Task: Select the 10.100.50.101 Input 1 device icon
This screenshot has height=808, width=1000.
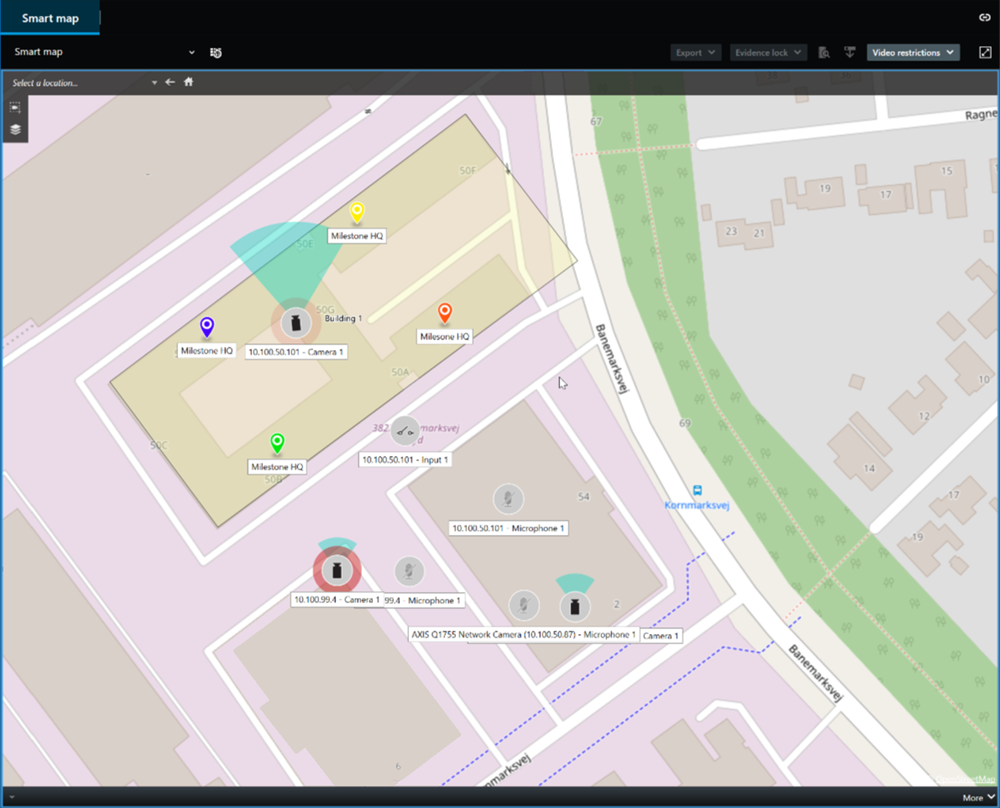Action: coord(404,431)
